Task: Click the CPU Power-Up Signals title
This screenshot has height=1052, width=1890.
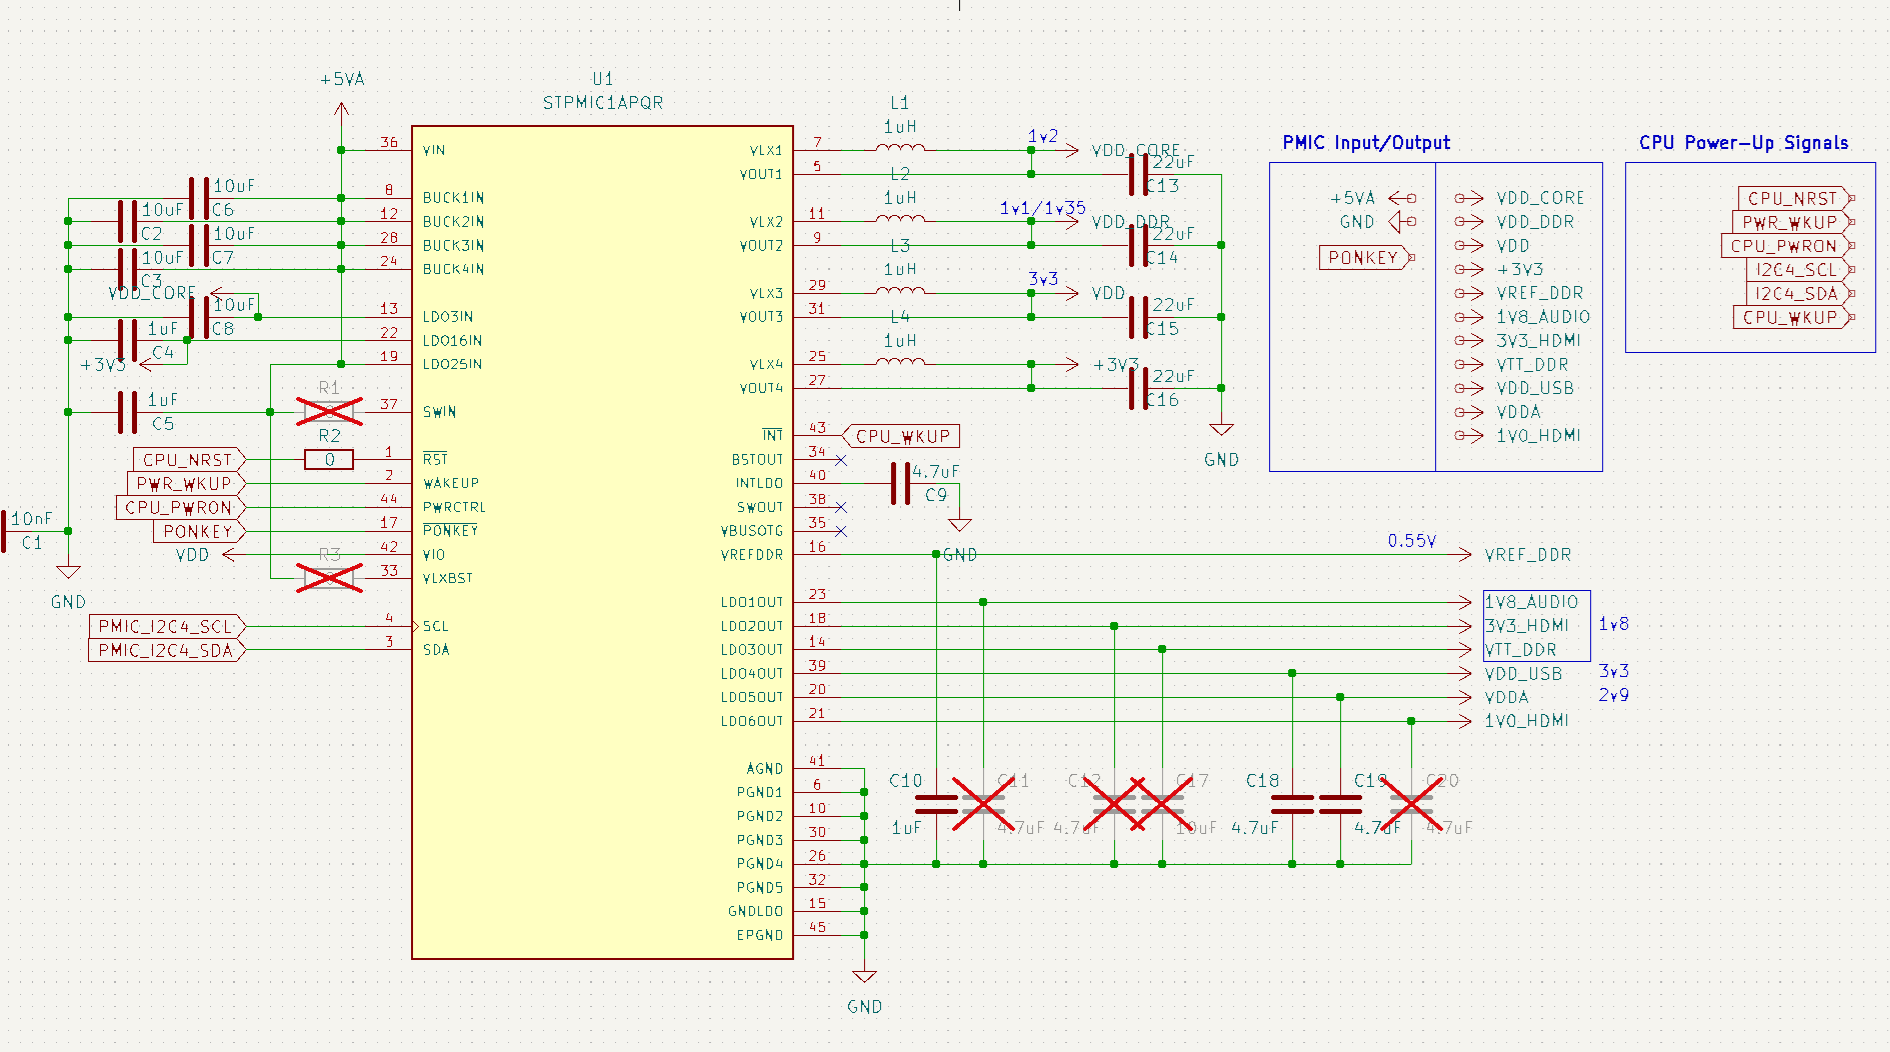Action: 1742,142
